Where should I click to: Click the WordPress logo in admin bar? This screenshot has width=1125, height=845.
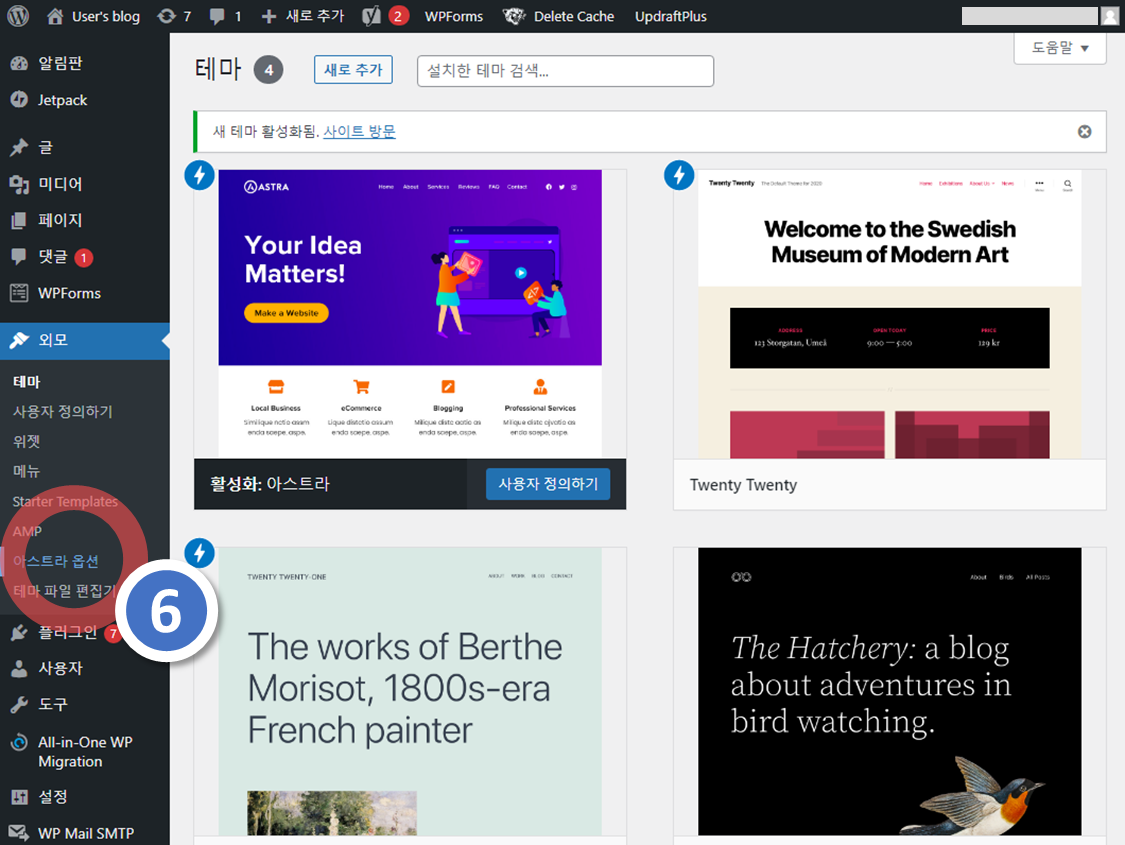[x=18, y=16]
